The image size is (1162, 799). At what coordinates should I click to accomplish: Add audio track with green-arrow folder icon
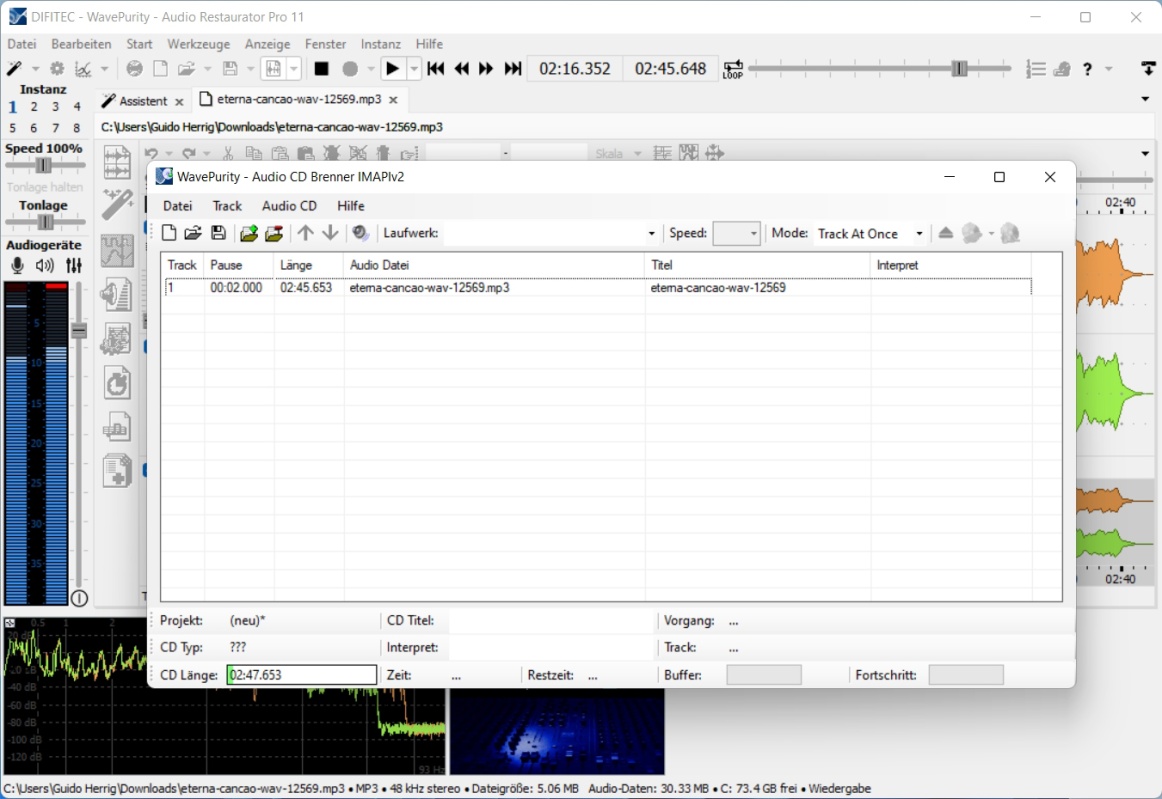[x=249, y=233]
